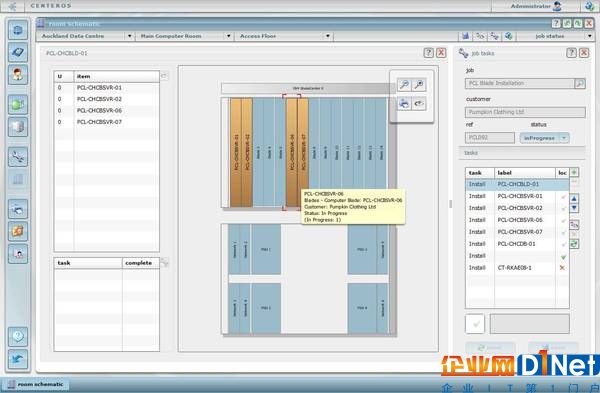The image size is (600, 393).
Task: Toggle the red cross on CT-RKAE08-1 row
Action: 562,268
